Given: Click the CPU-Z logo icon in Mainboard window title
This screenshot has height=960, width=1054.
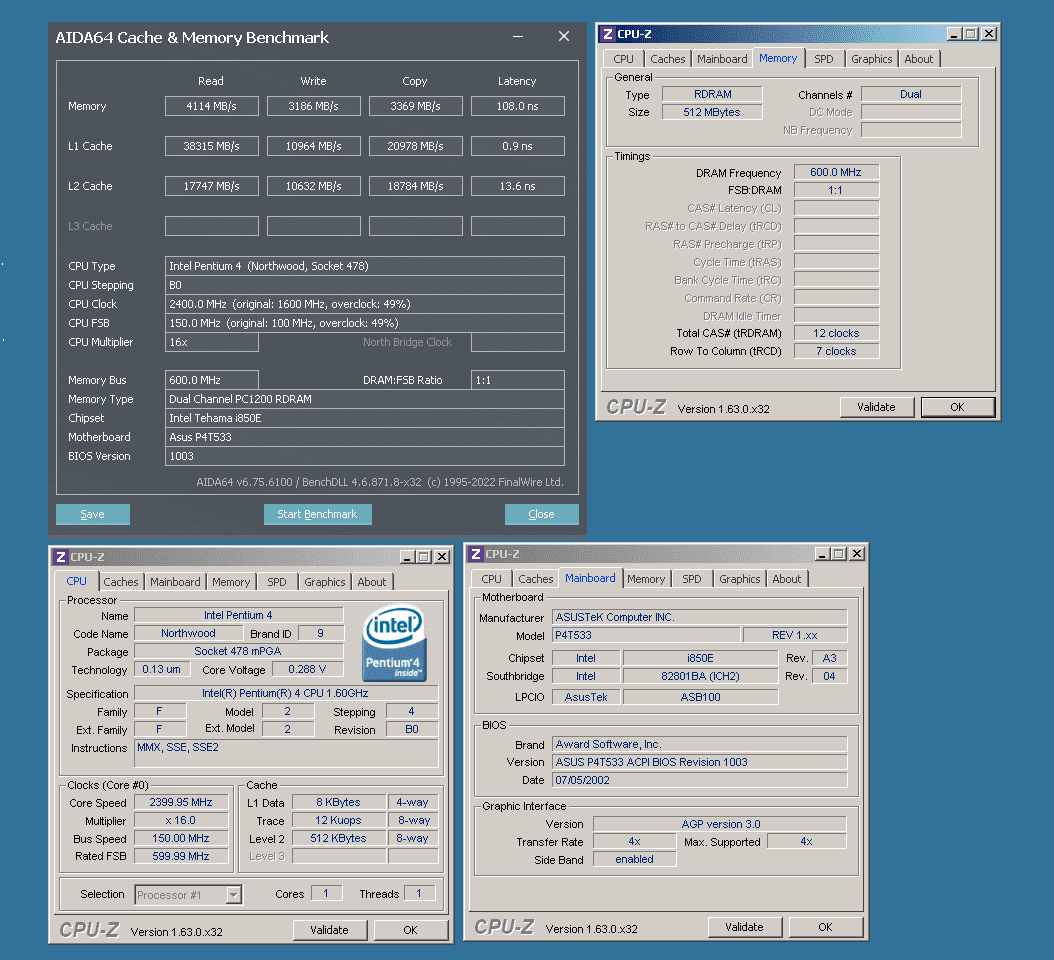Looking at the screenshot, I should (x=476, y=554).
